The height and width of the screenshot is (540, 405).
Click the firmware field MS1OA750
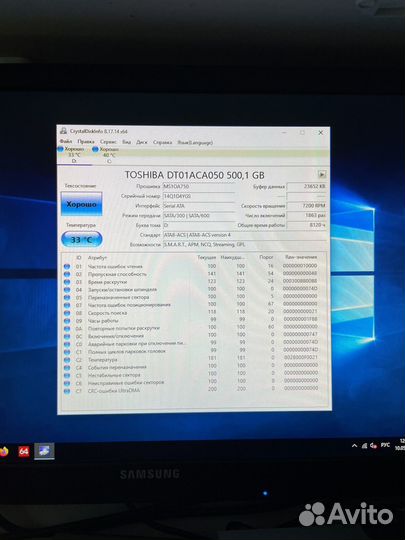click(198, 186)
